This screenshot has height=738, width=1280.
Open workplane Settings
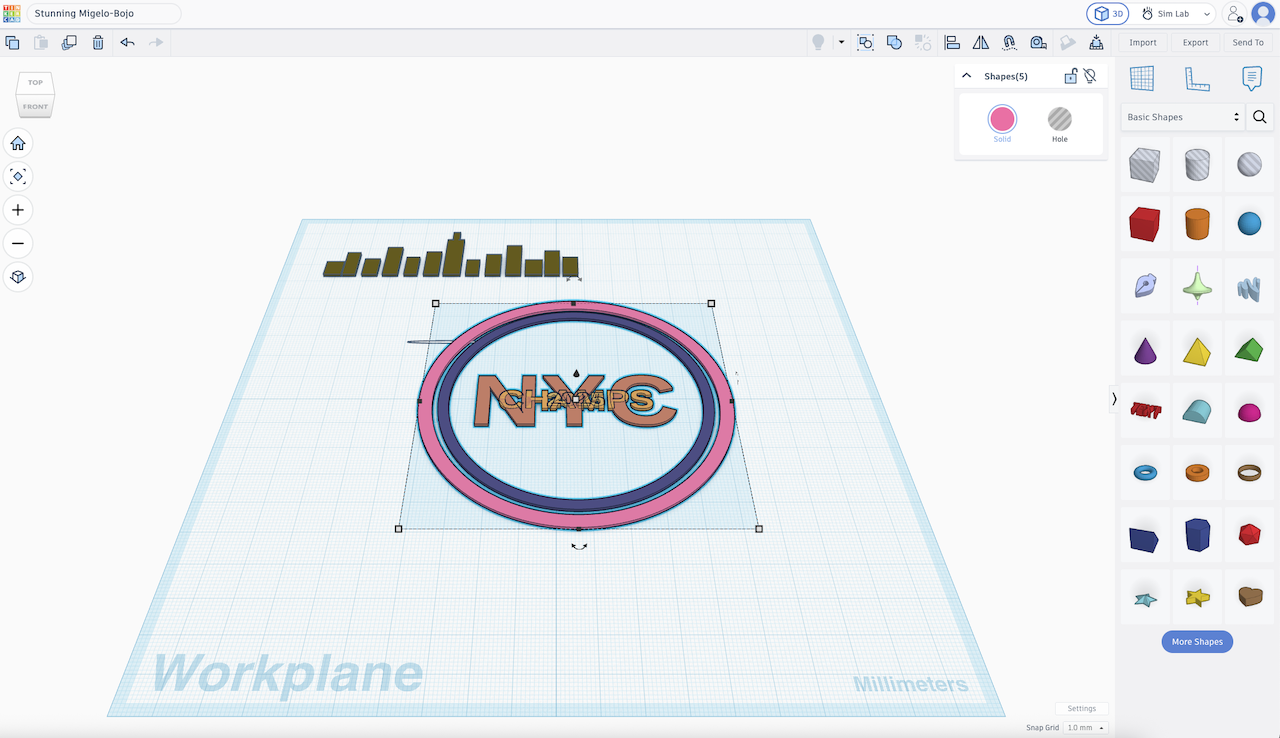point(1081,709)
